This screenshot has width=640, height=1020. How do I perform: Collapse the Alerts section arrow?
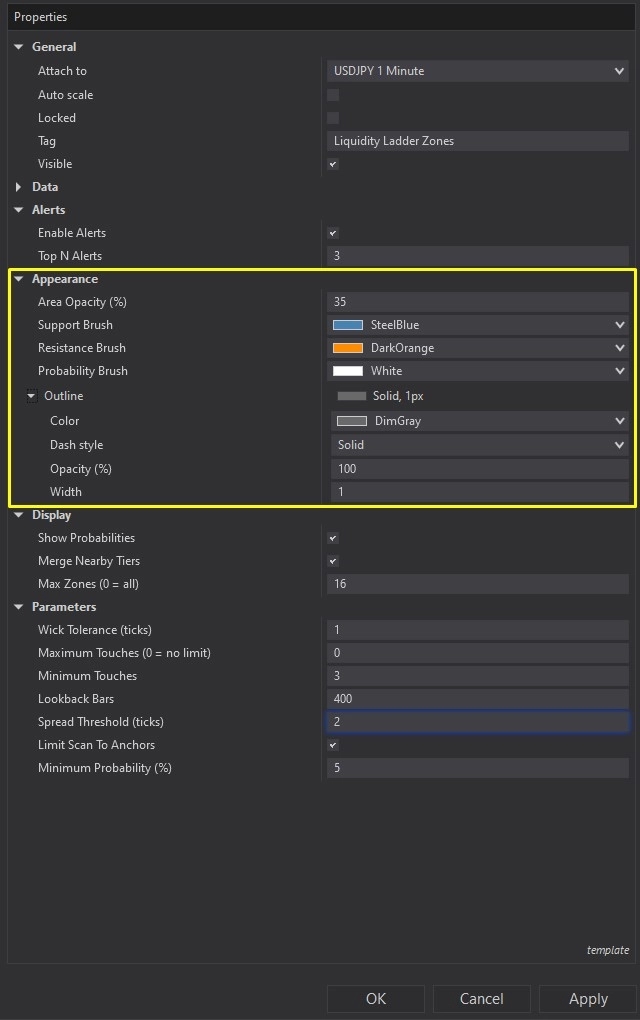click(x=18, y=210)
